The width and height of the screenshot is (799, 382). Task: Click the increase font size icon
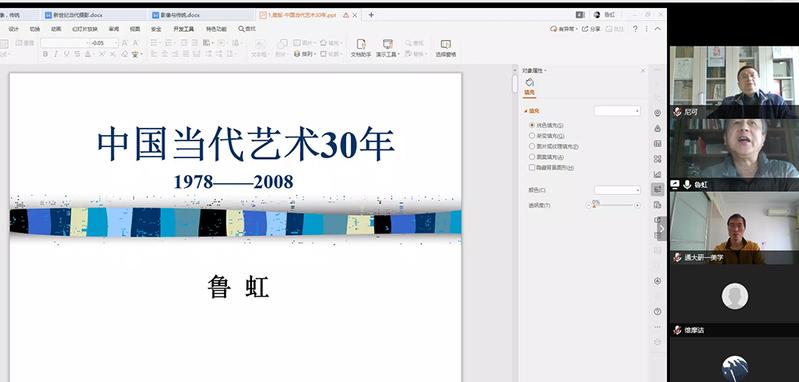point(124,43)
